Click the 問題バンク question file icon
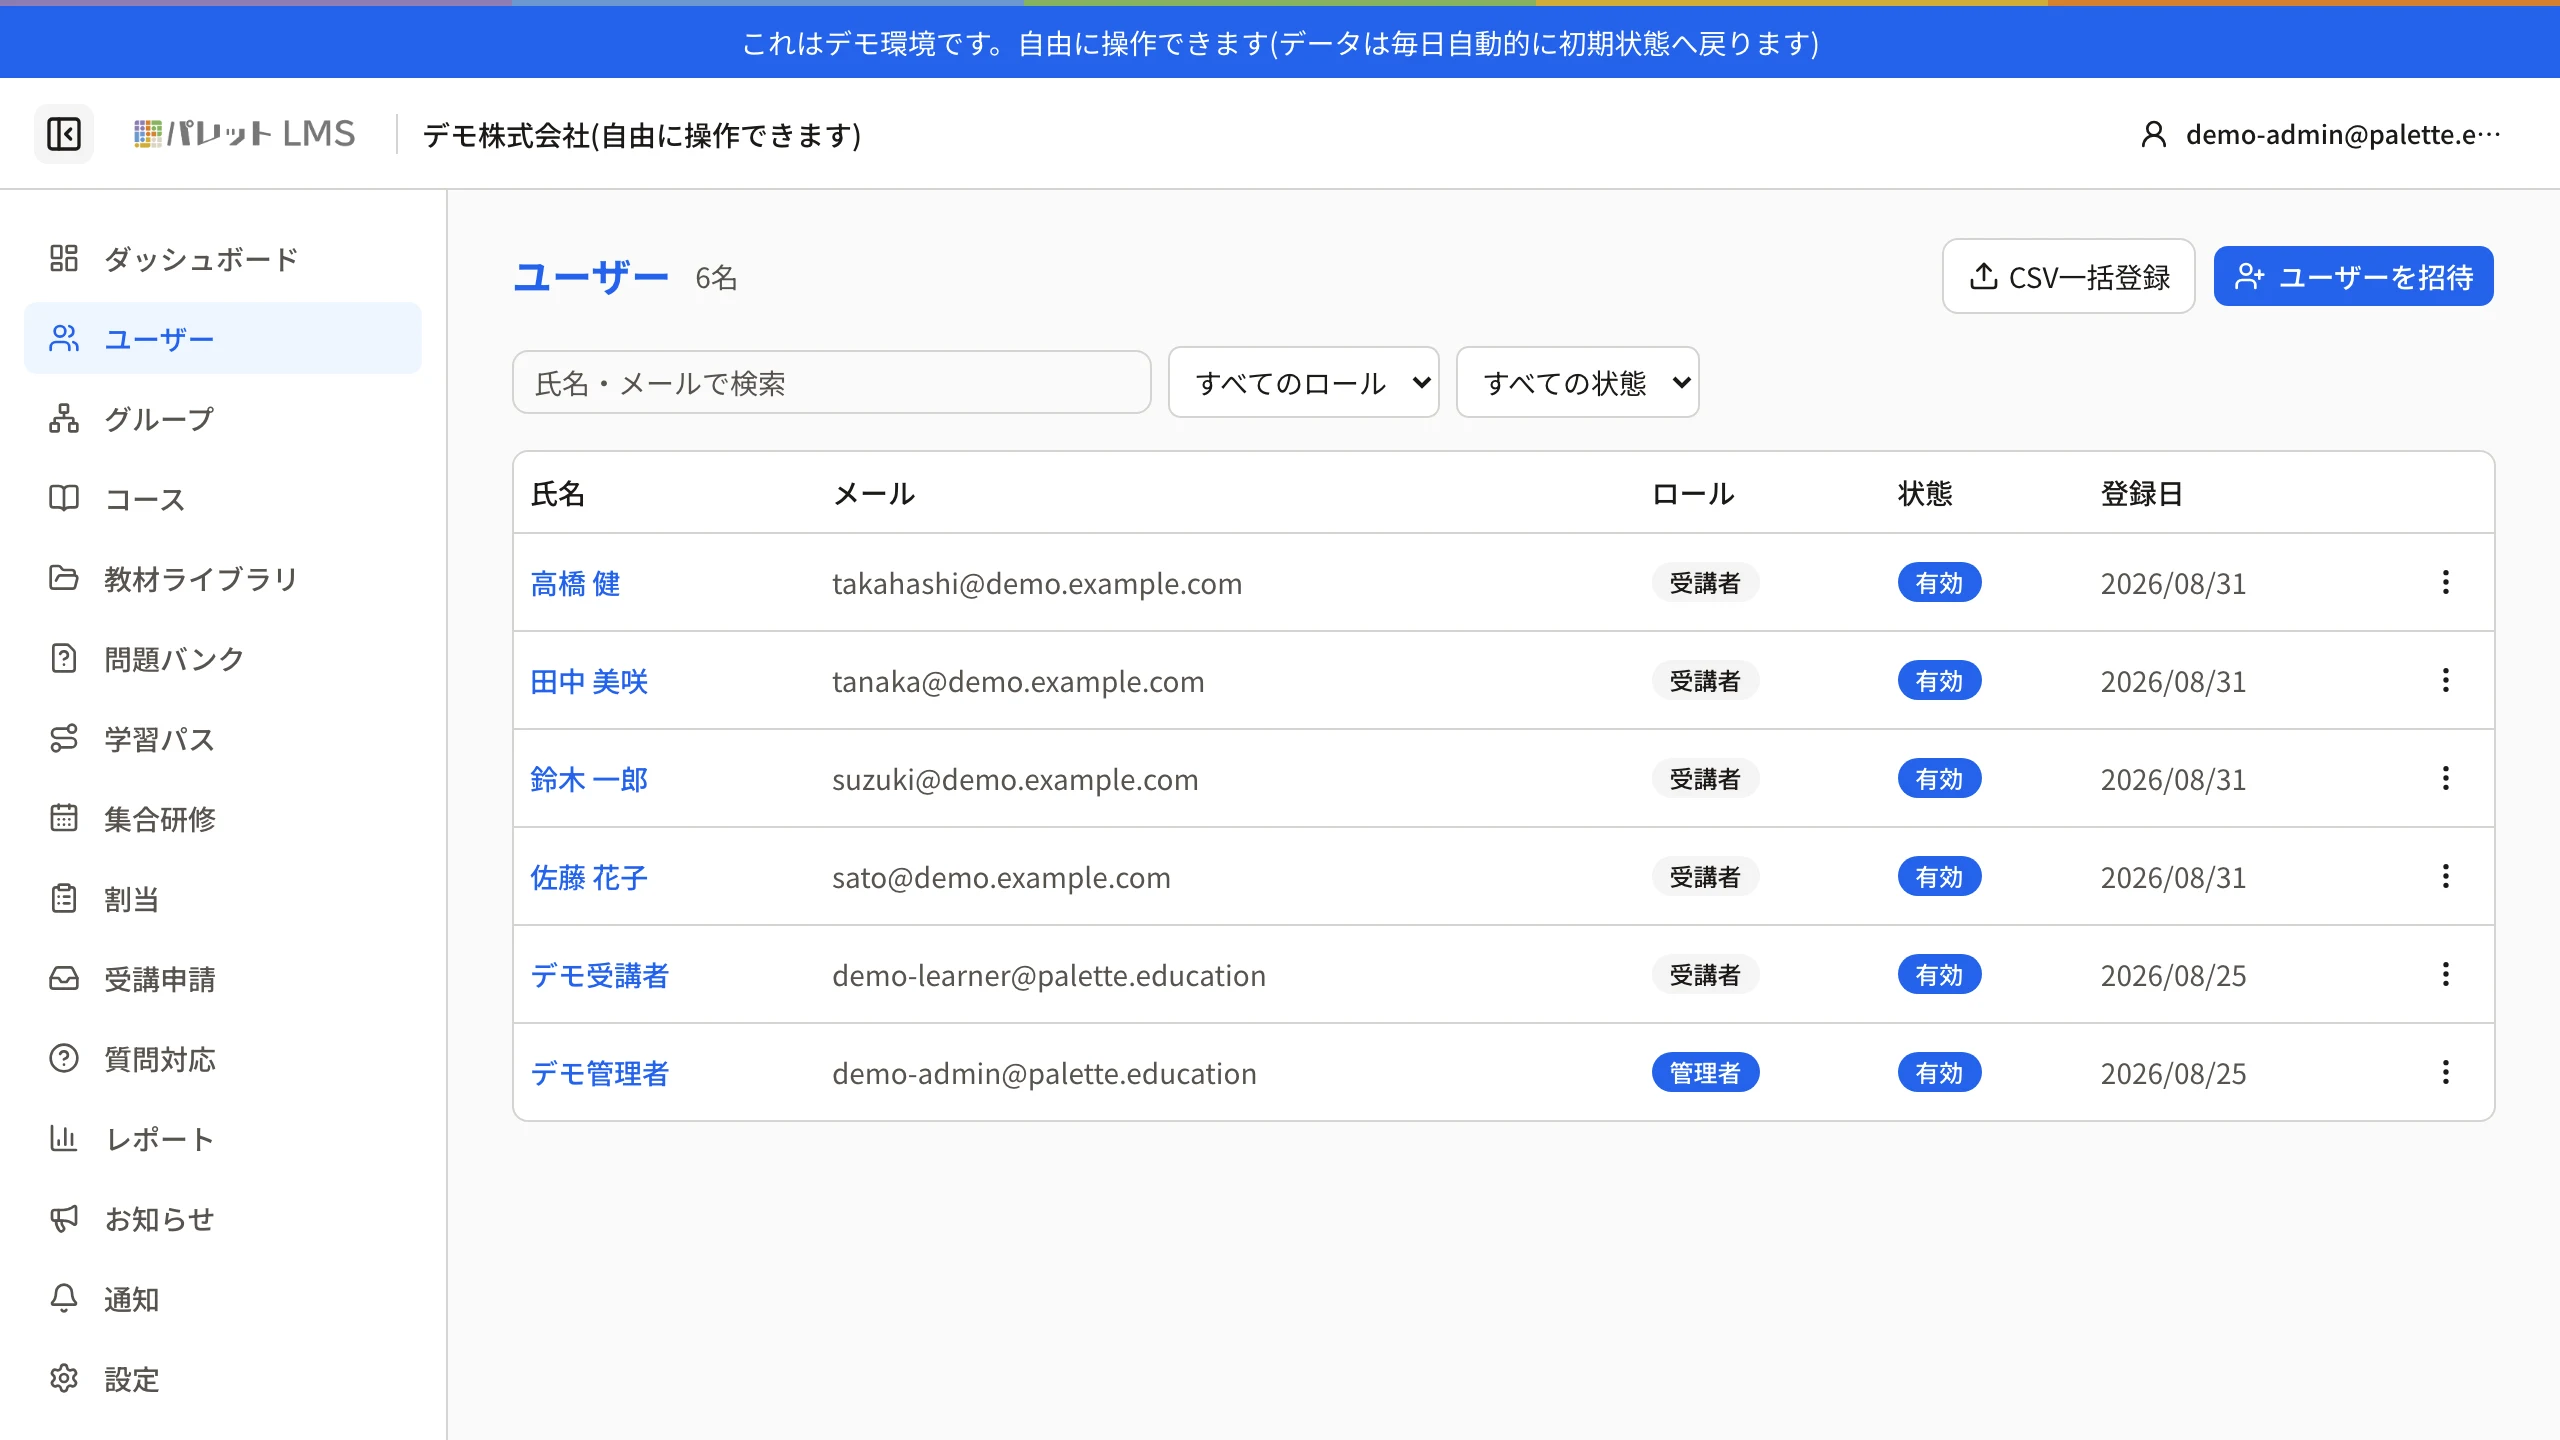The image size is (2560, 1440). [64, 658]
